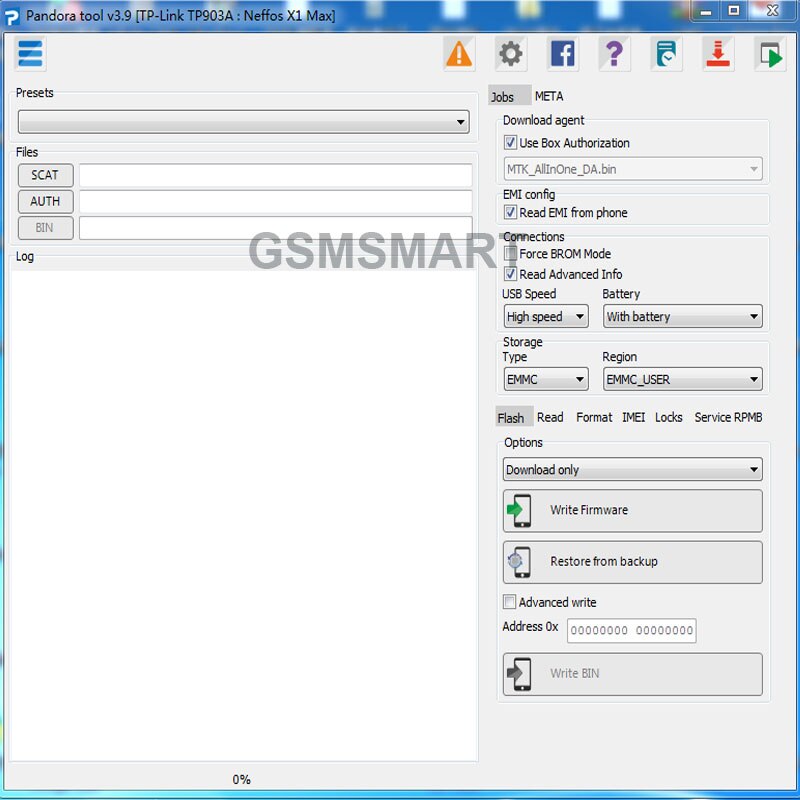Viewport: 800px width, 800px height.
Task: Disable Use Box Authorization checkbox
Action: pos(510,142)
